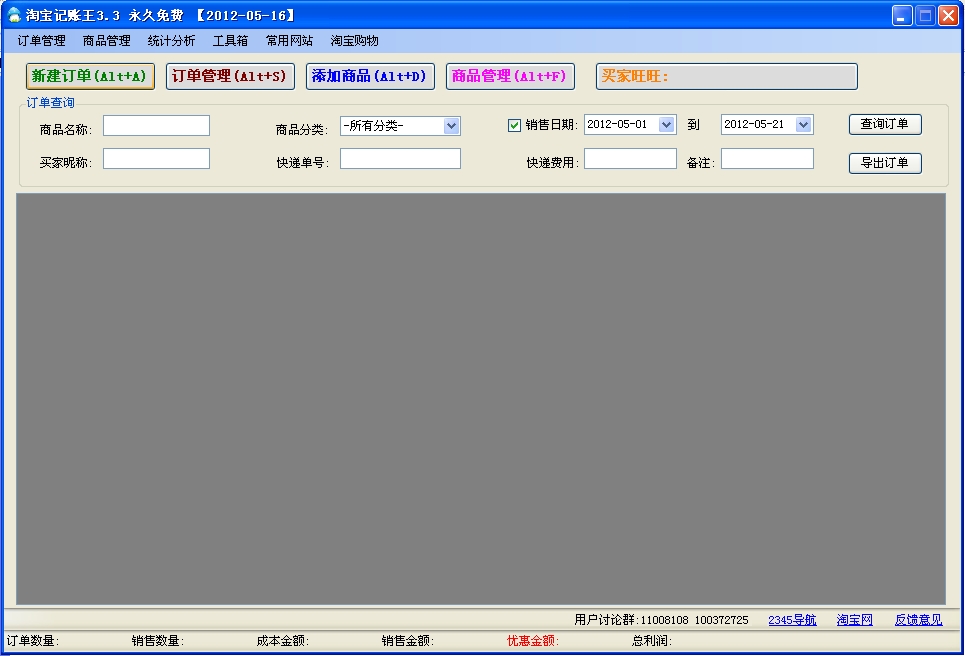
Task: Click 成本金额 status label
Action: pos(282,641)
